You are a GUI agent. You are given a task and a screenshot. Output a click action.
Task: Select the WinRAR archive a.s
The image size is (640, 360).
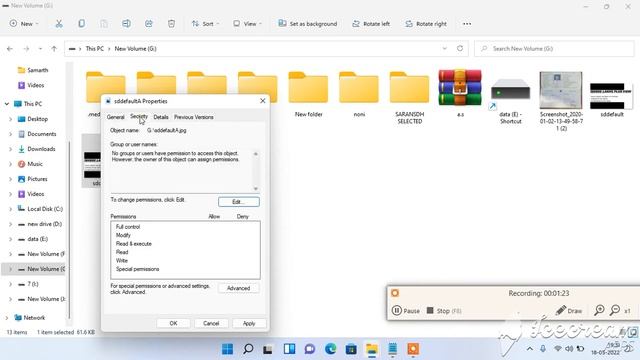(x=460, y=93)
